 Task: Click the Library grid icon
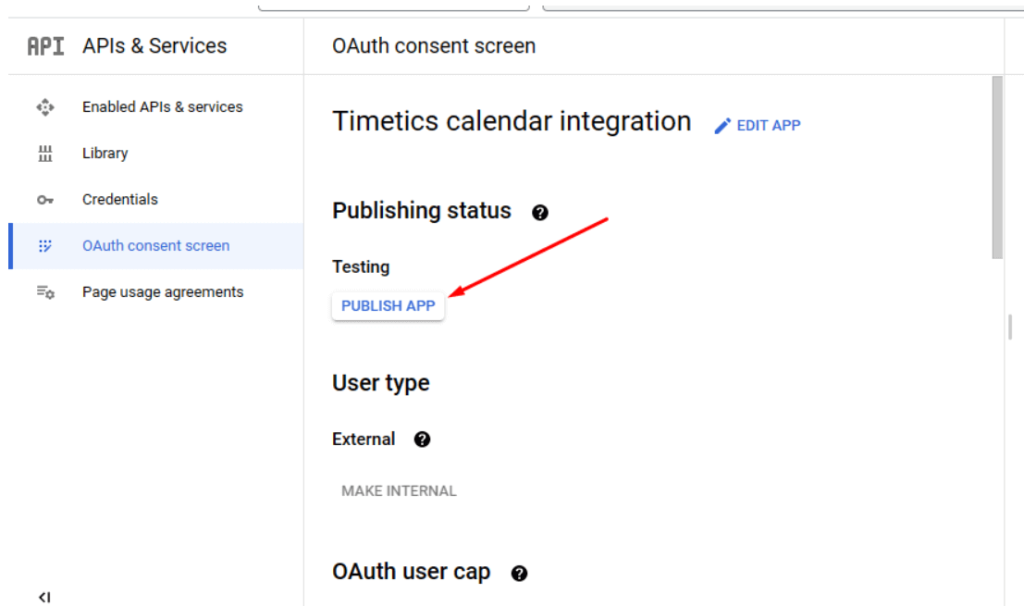(45, 153)
